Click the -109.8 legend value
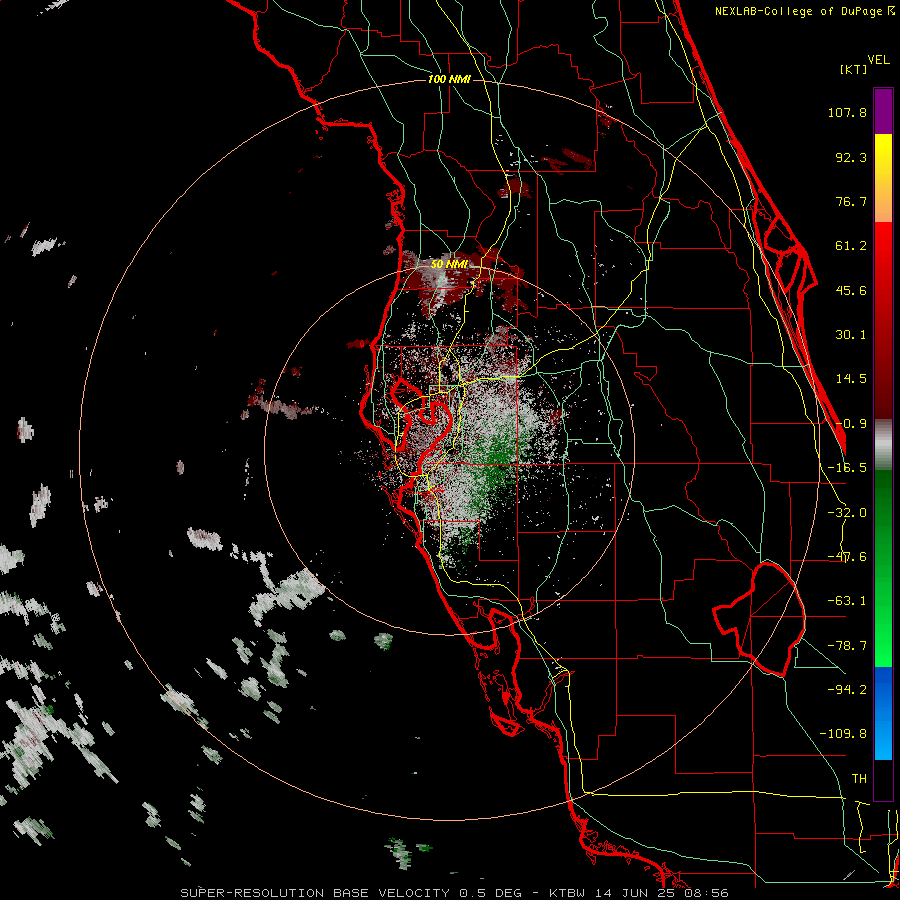The height and width of the screenshot is (900, 900). (843, 734)
